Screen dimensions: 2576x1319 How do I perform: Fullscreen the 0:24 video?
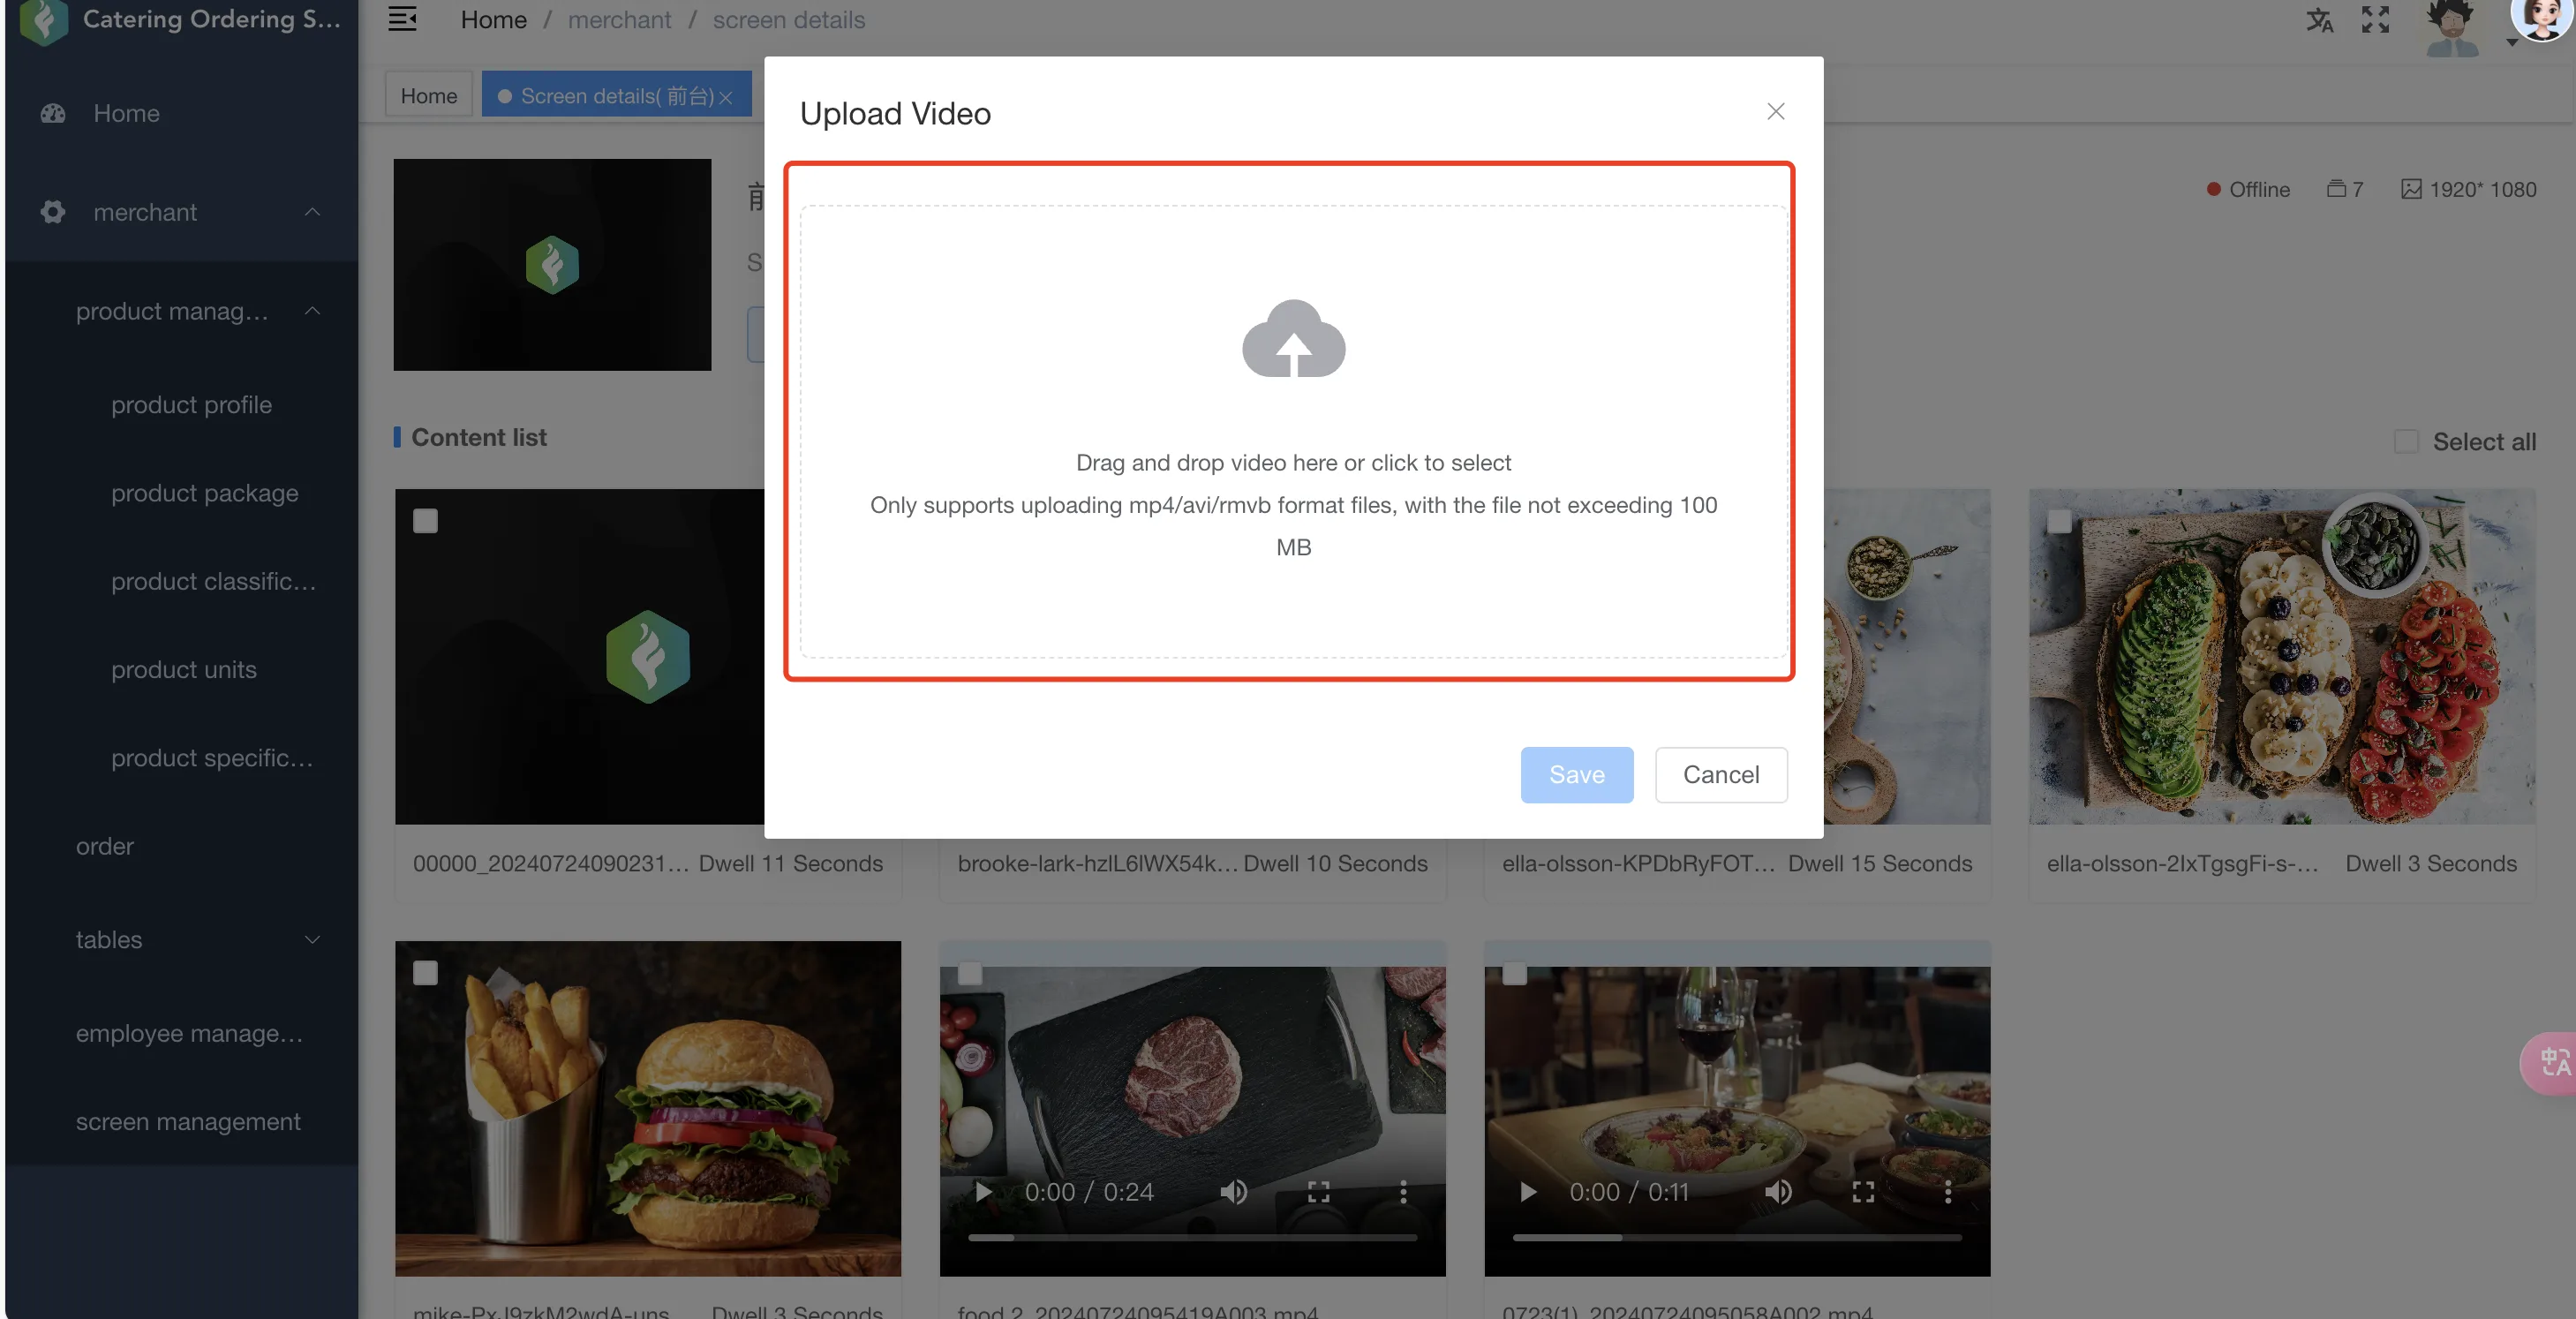click(x=1318, y=1191)
